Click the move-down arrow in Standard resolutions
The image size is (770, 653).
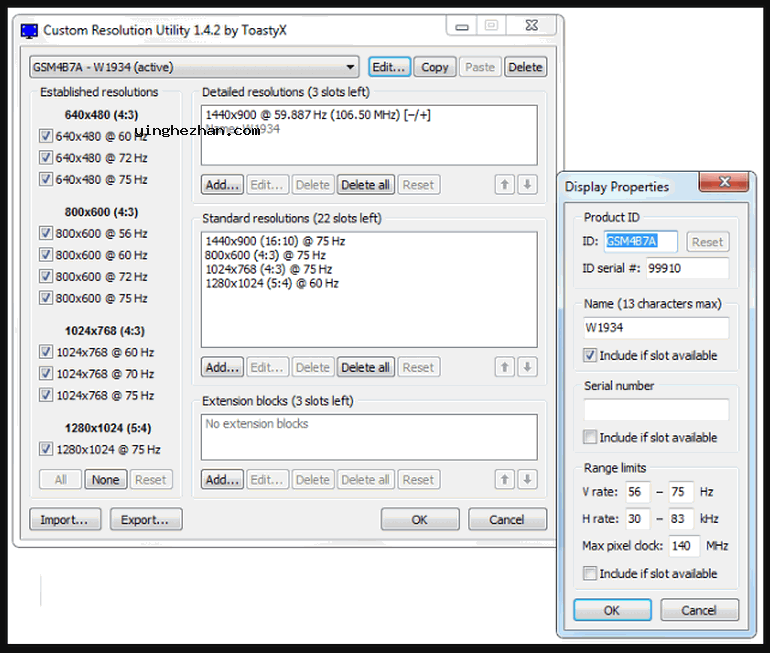[527, 367]
